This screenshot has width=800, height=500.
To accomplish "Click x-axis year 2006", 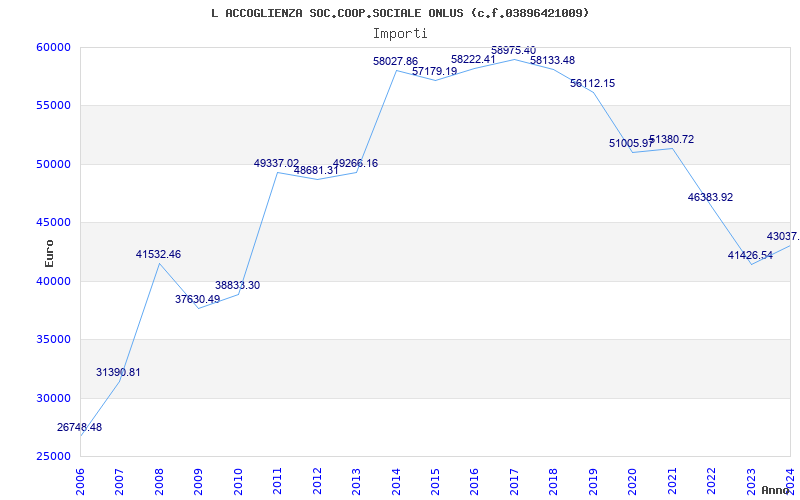I will (x=80, y=482).
